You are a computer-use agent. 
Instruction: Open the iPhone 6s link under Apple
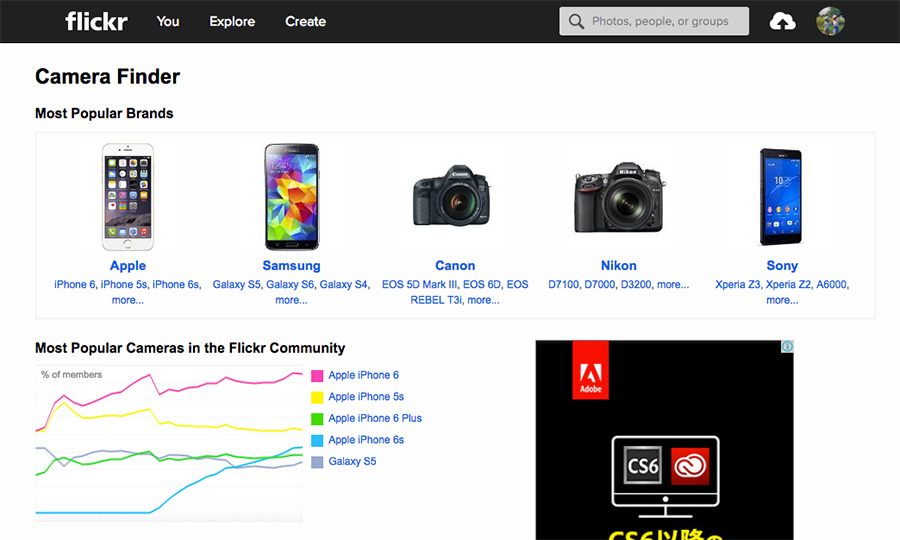[x=176, y=285]
